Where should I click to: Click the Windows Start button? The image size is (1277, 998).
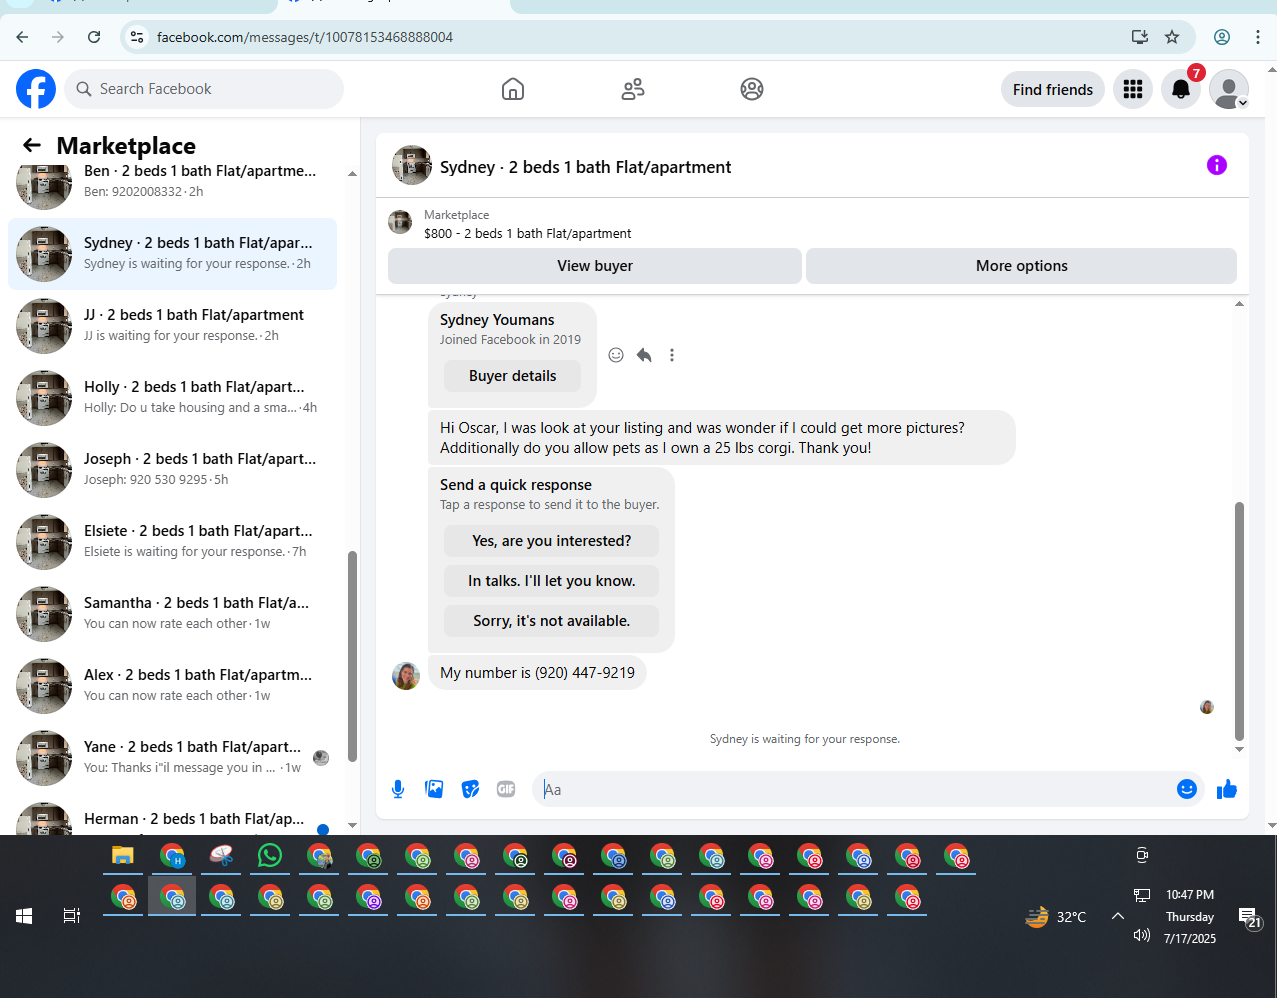click(x=24, y=915)
